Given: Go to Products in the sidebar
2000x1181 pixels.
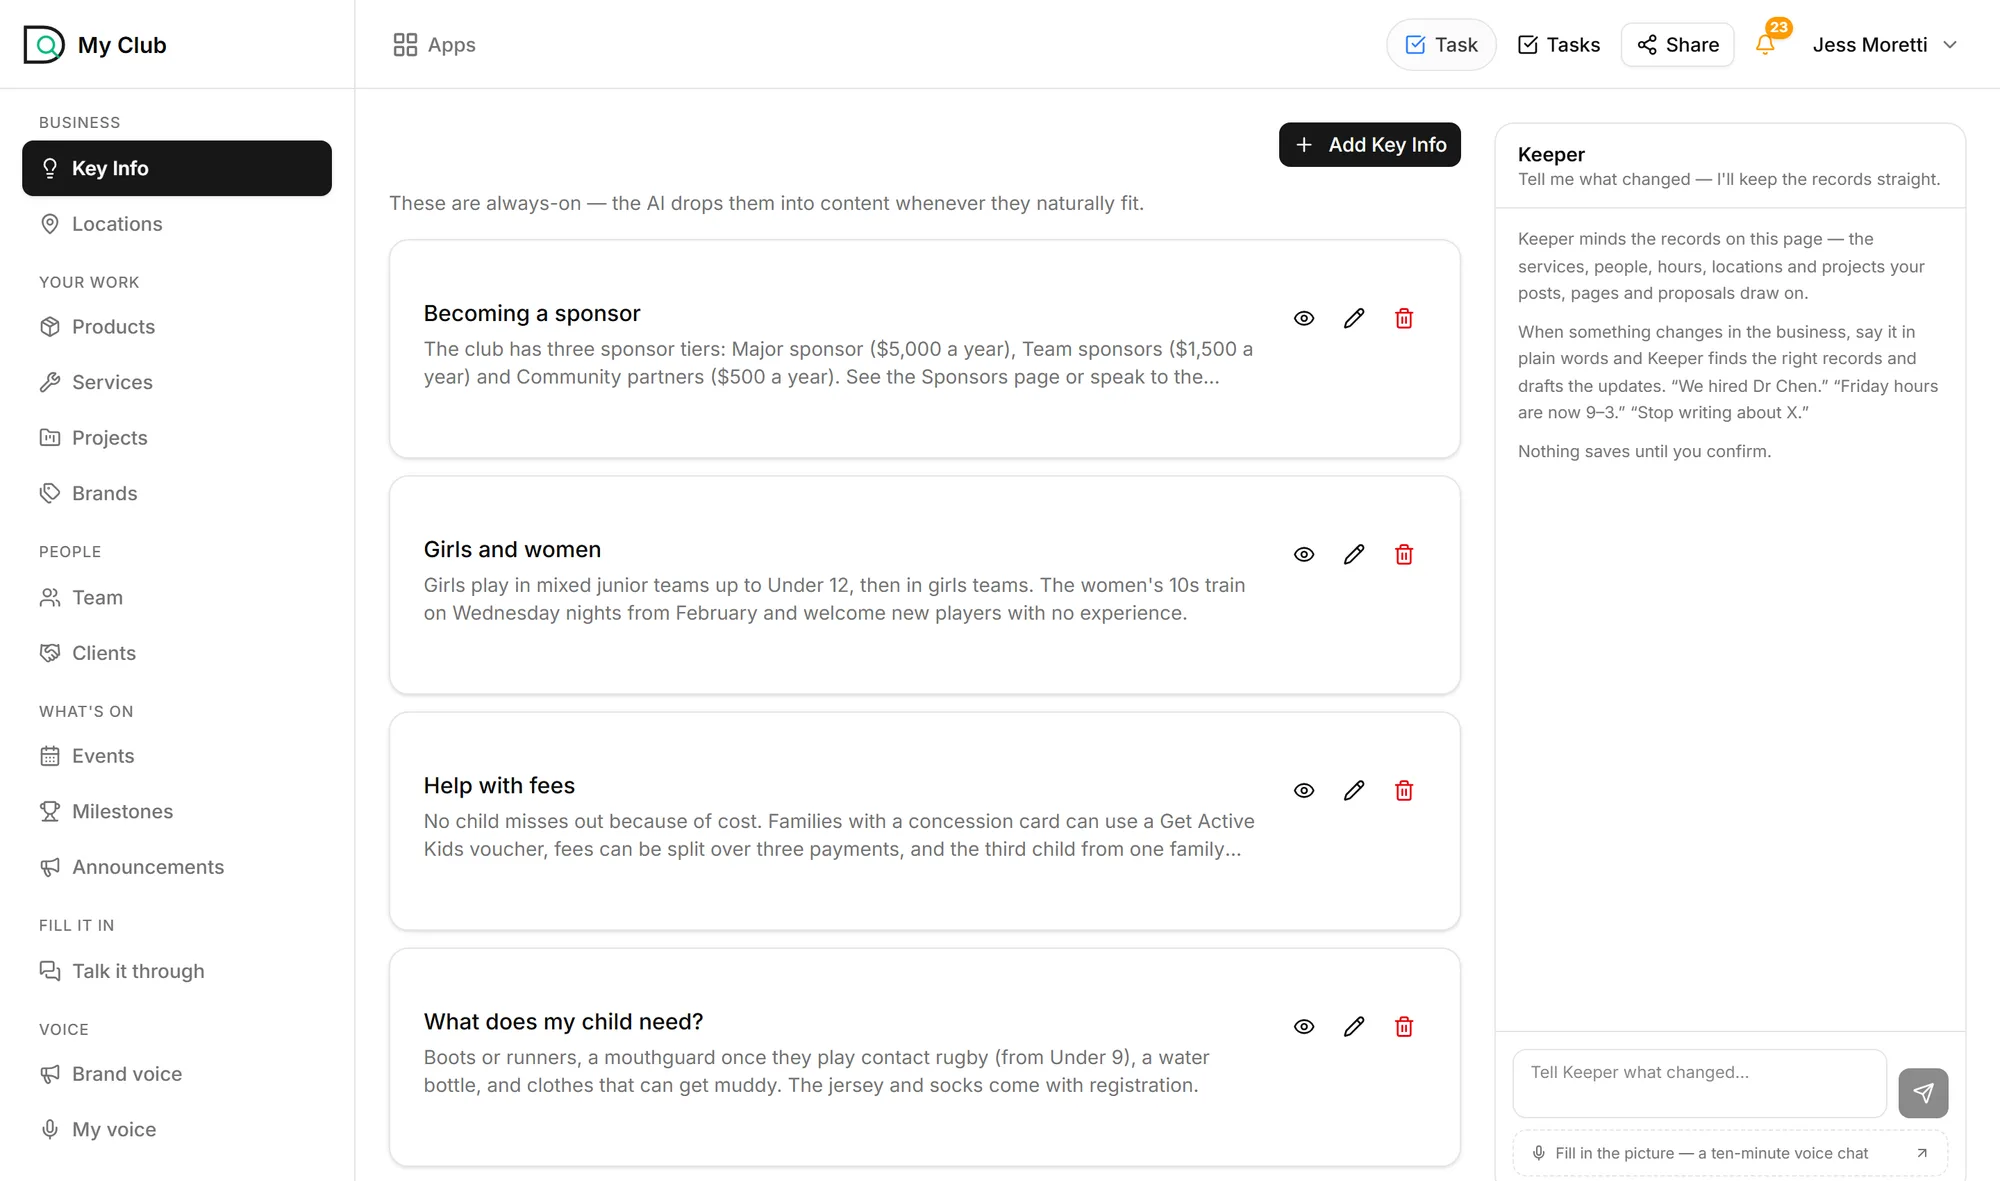Looking at the screenshot, I should point(177,327).
